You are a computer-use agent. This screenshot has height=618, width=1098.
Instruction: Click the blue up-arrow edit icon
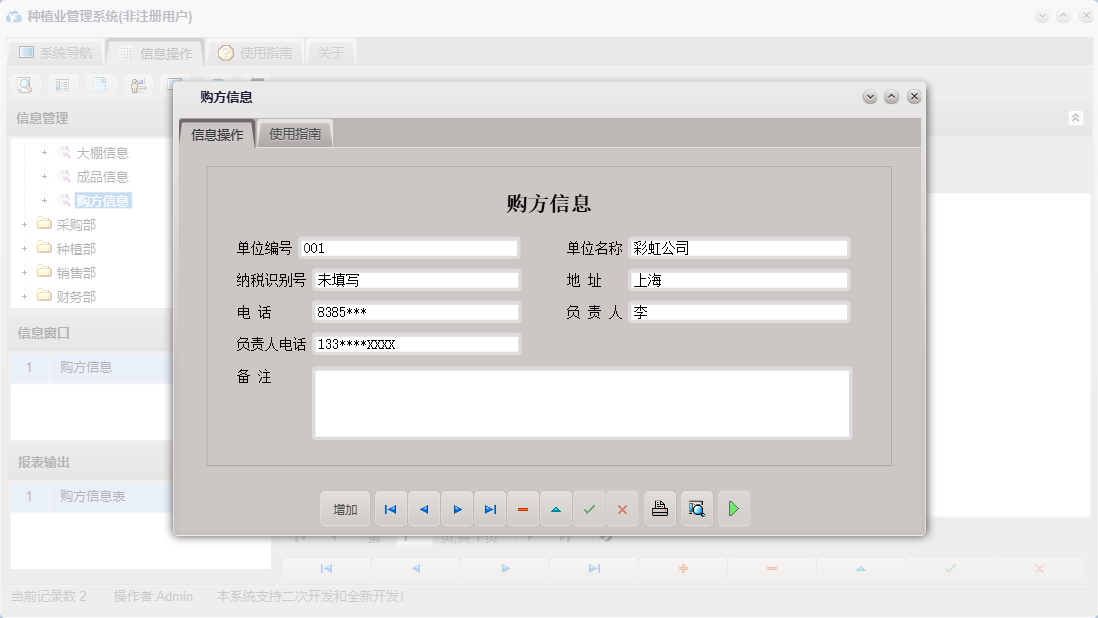[x=556, y=509]
